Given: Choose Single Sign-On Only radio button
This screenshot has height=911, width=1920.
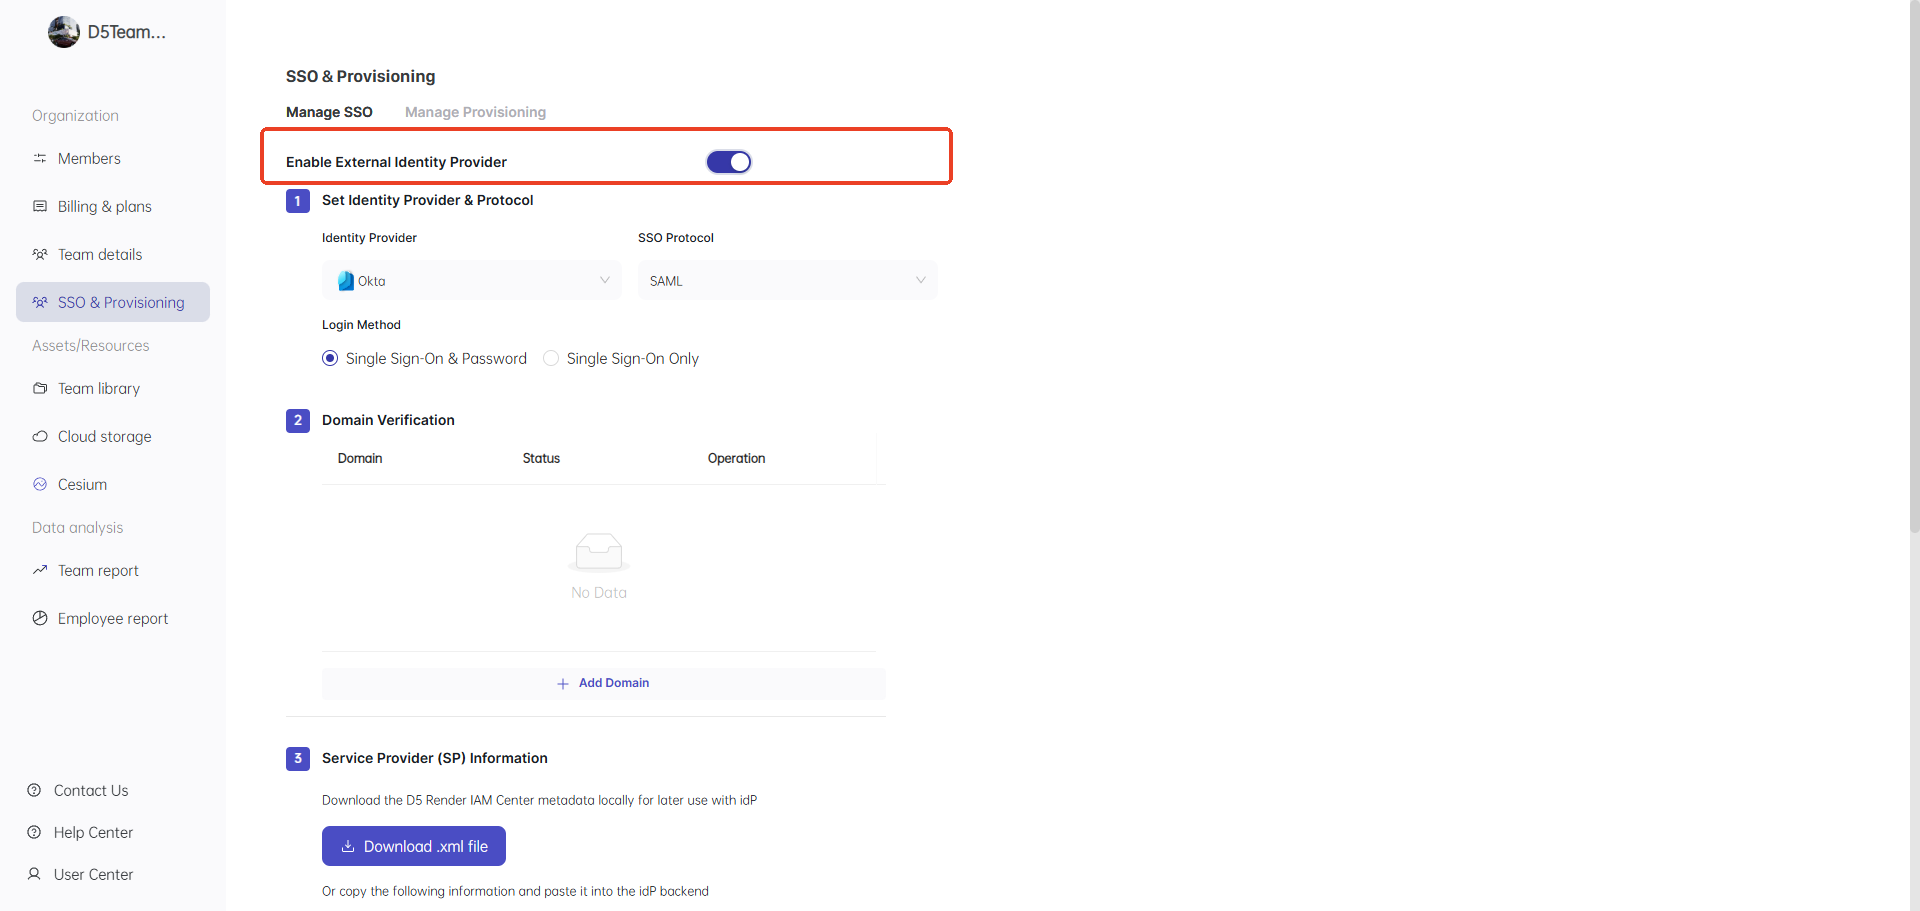Looking at the screenshot, I should [551, 359].
